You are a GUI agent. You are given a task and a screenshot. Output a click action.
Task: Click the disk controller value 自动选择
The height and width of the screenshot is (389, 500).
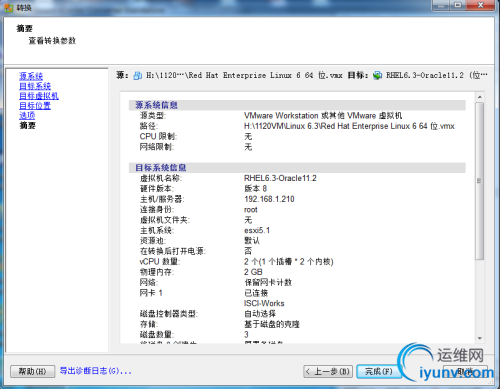click(x=260, y=314)
